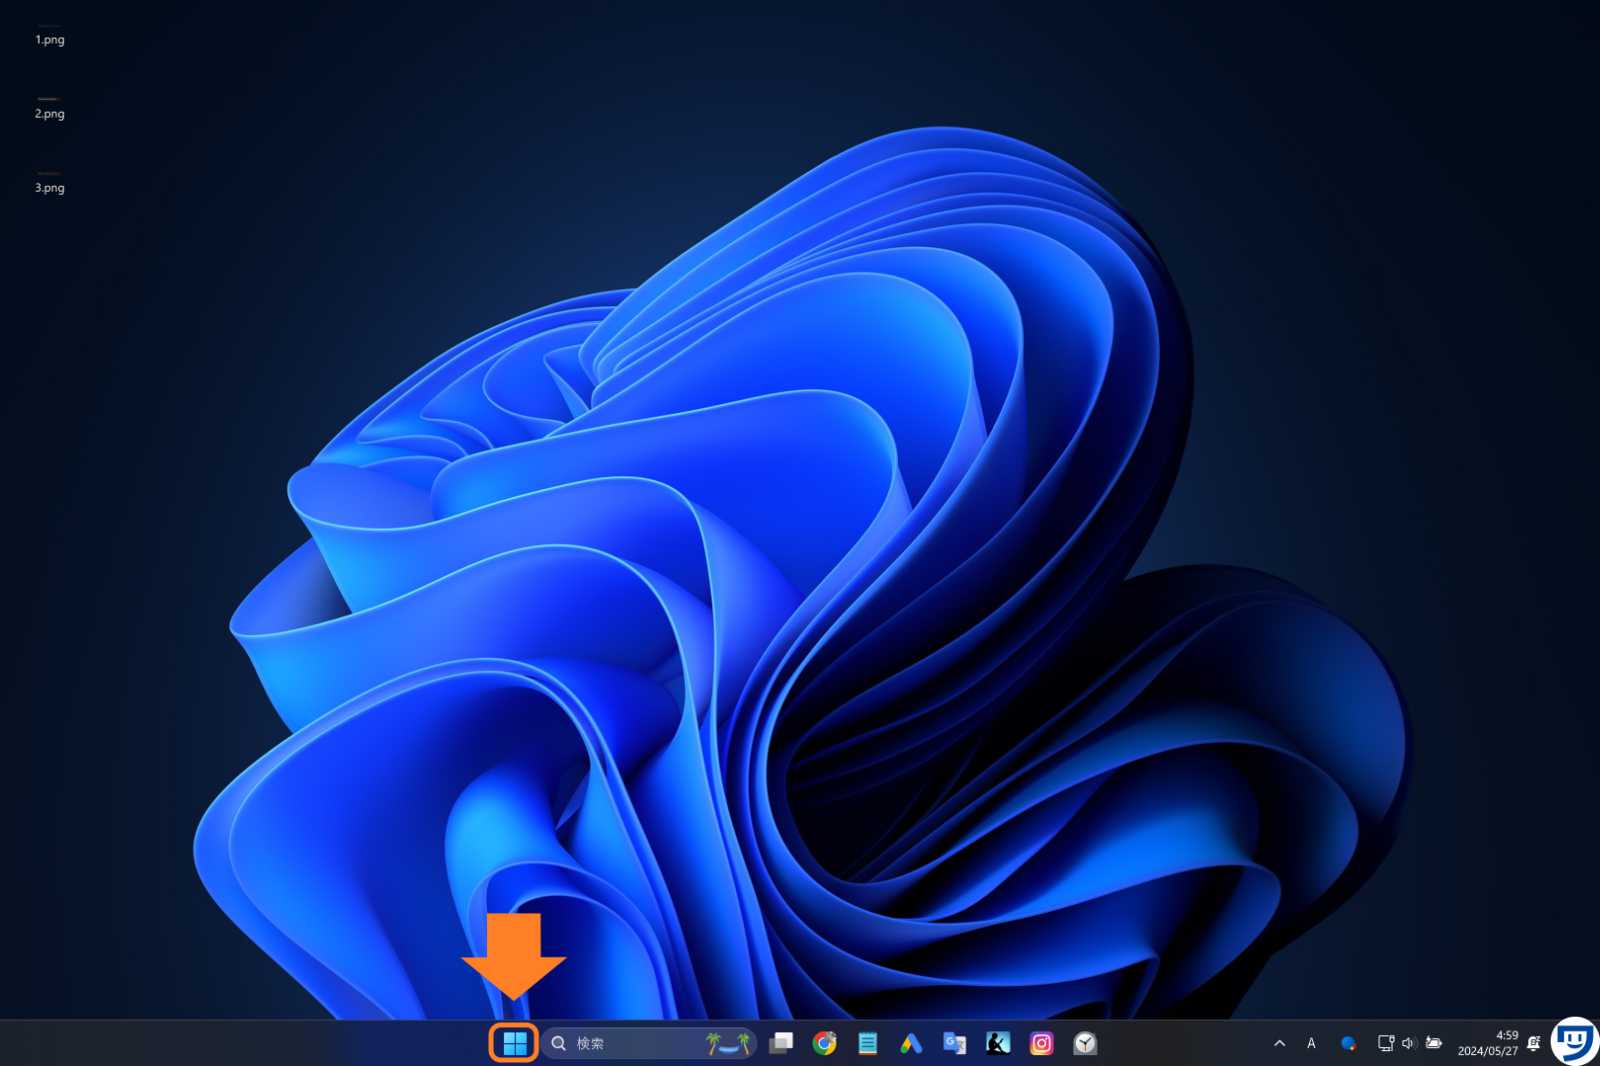Viewport: 1600px width, 1066px height.
Task: Launch the palm tree pinned app
Action: pyautogui.click(x=729, y=1043)
